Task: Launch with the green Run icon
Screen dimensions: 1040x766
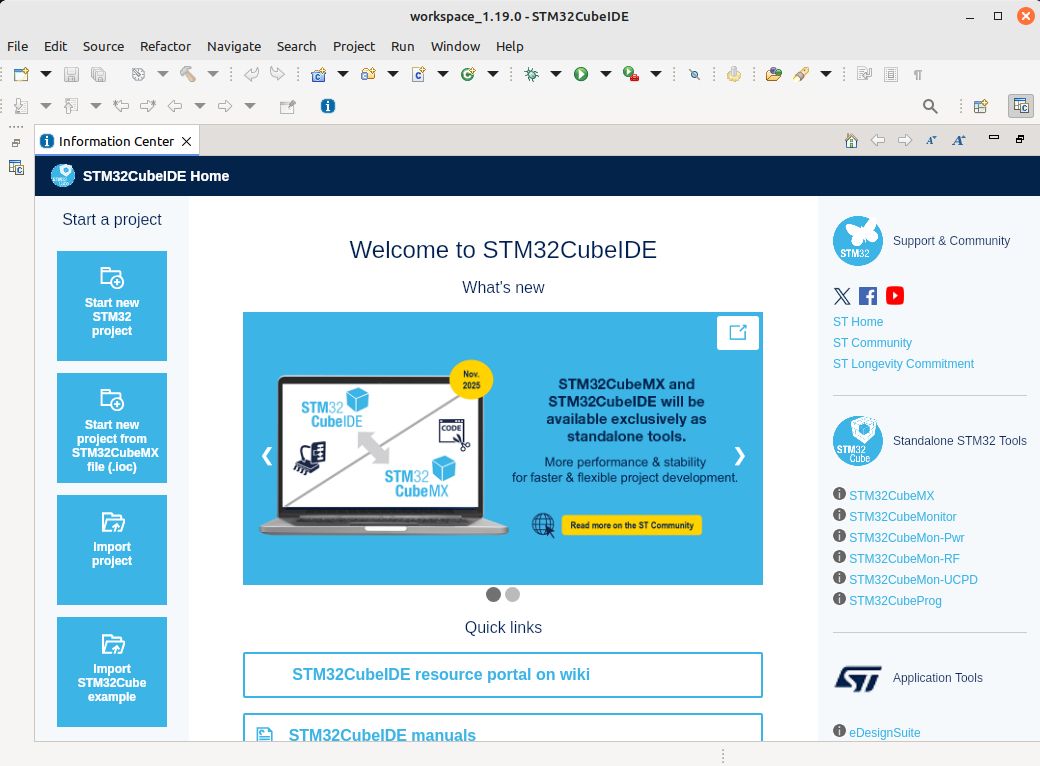Action: pos(581,74)
